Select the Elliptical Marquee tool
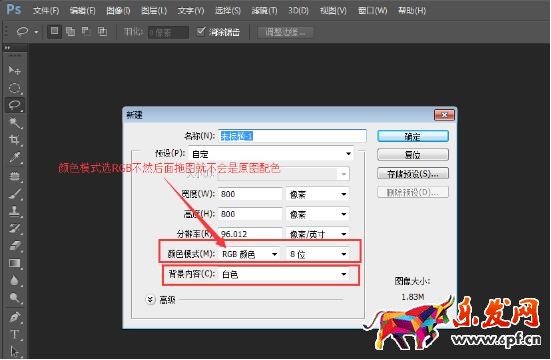551x360 pixels. pos(14,88)
